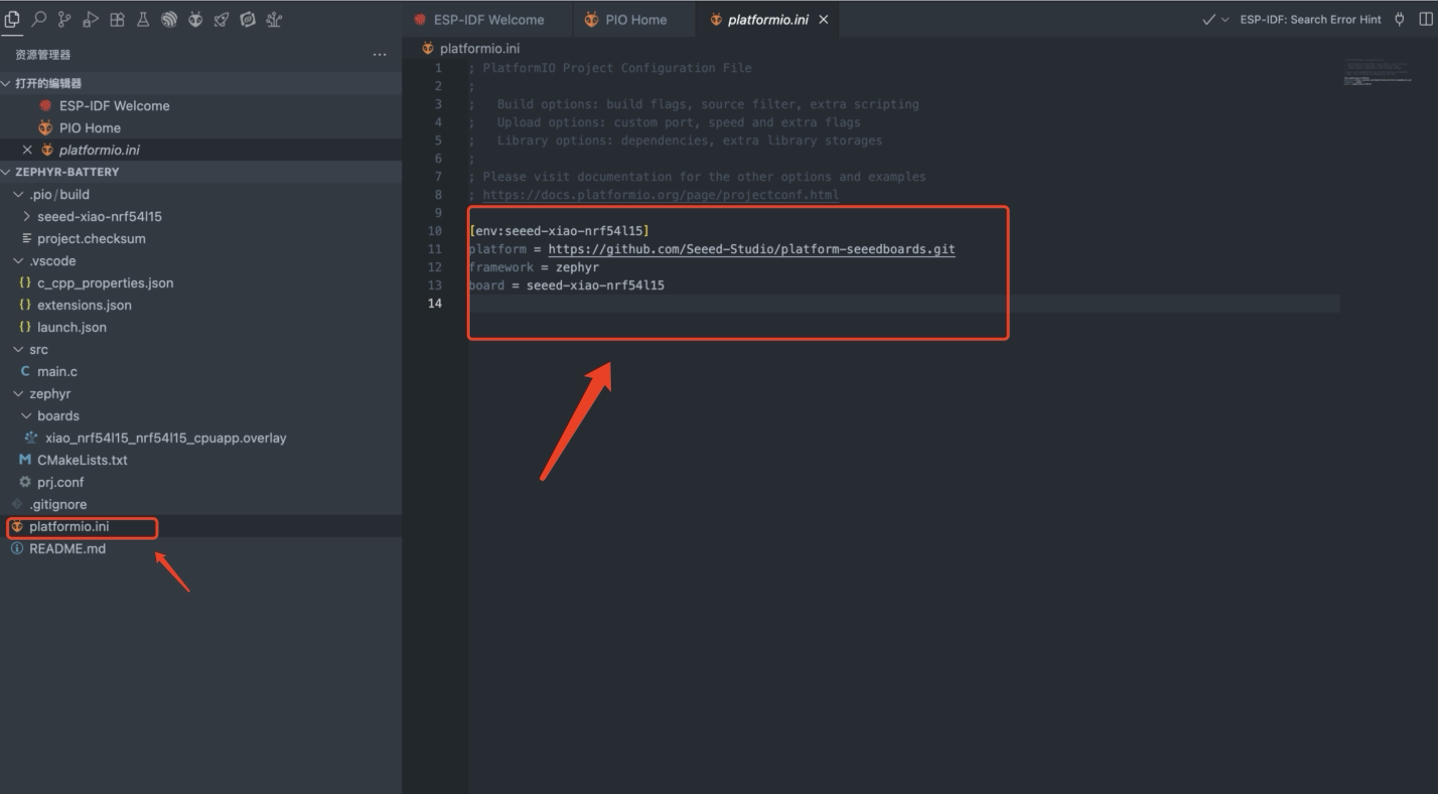This screenshot has height=794, width=1438.
Task: Open the Explorer view in the activity bar
Action: click(x=12, y=19)
